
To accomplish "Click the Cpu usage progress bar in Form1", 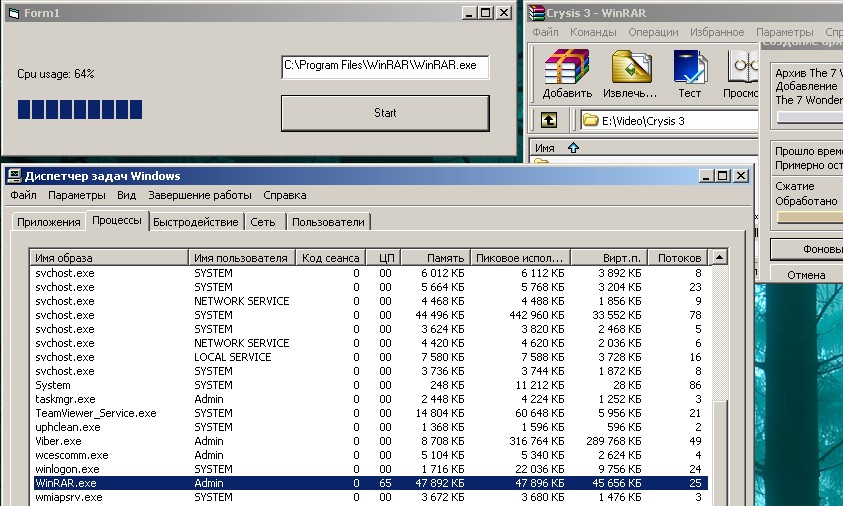I will pos(80,109).
